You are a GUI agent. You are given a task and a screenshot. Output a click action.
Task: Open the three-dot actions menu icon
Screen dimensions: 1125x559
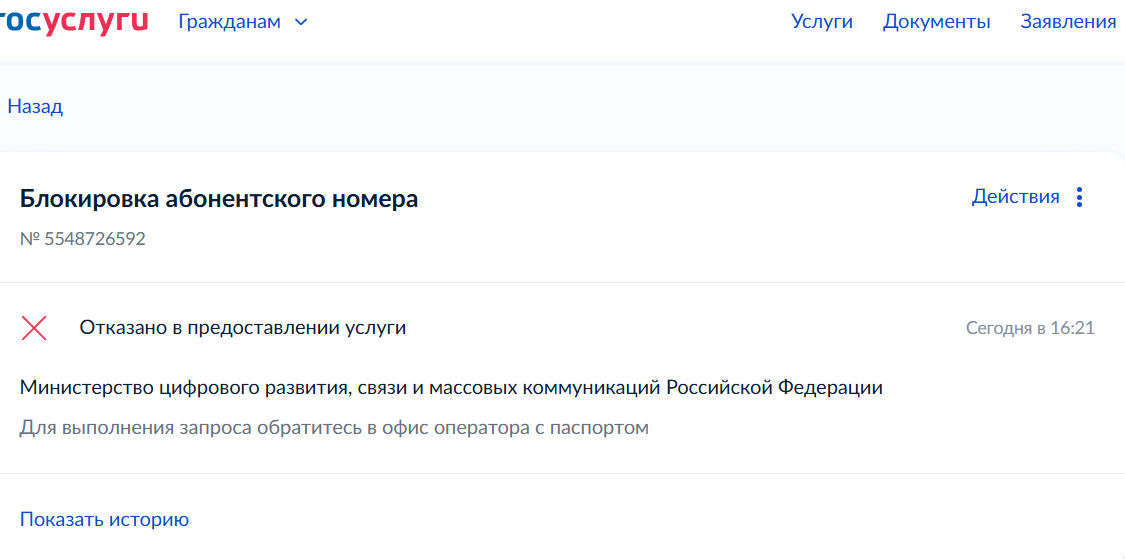[1079, 197]
